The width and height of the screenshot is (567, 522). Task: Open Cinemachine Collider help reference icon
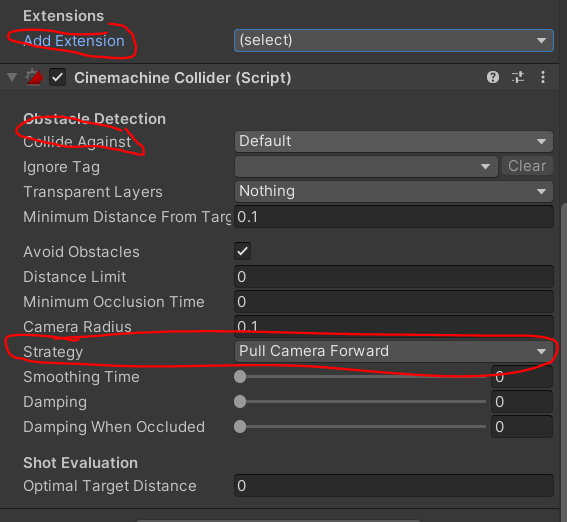[493, 77]
